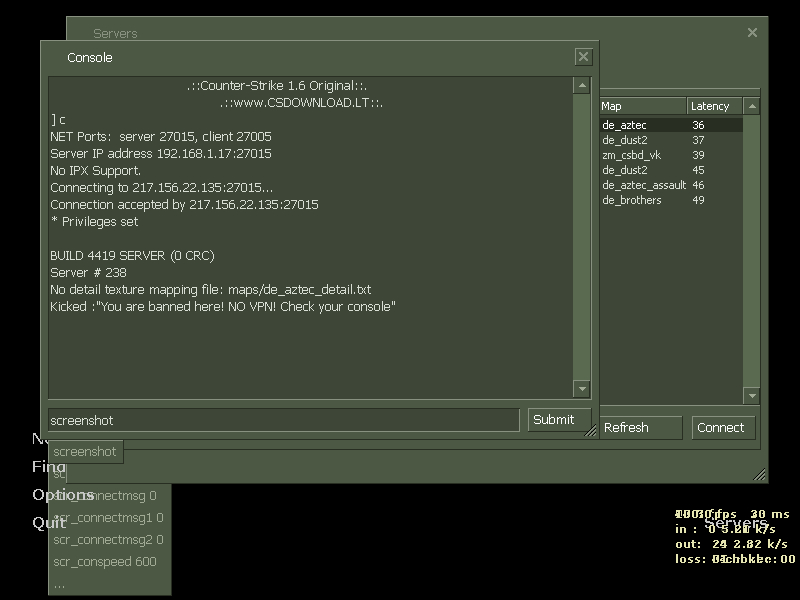The width and height of the screenshot is (800, 600).
Task: Choose scr_connectmsg1 0 suggestion
Action: click(108, 517)
